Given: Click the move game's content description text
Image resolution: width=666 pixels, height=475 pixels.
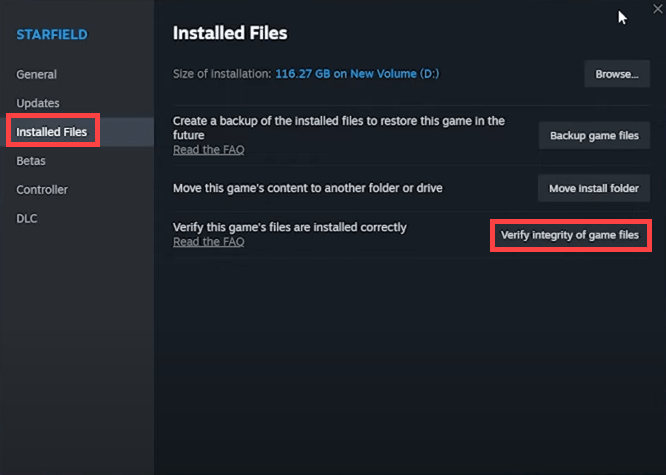Looking at the screenshot, I should tap(308, 188).
